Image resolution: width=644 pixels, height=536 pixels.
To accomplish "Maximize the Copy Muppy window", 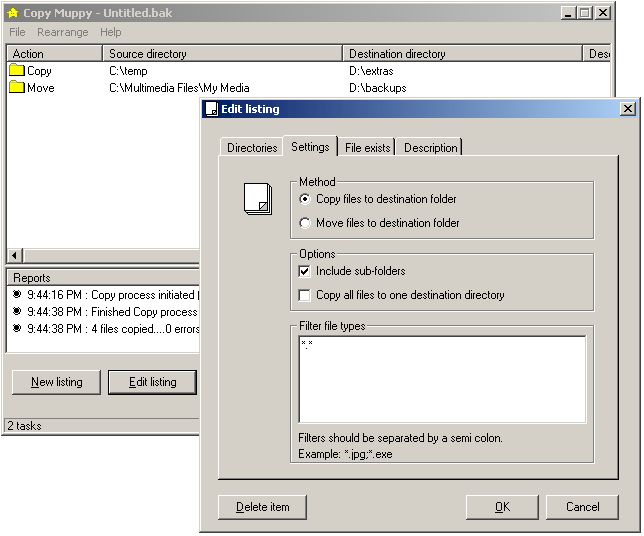I will [584, 13].
